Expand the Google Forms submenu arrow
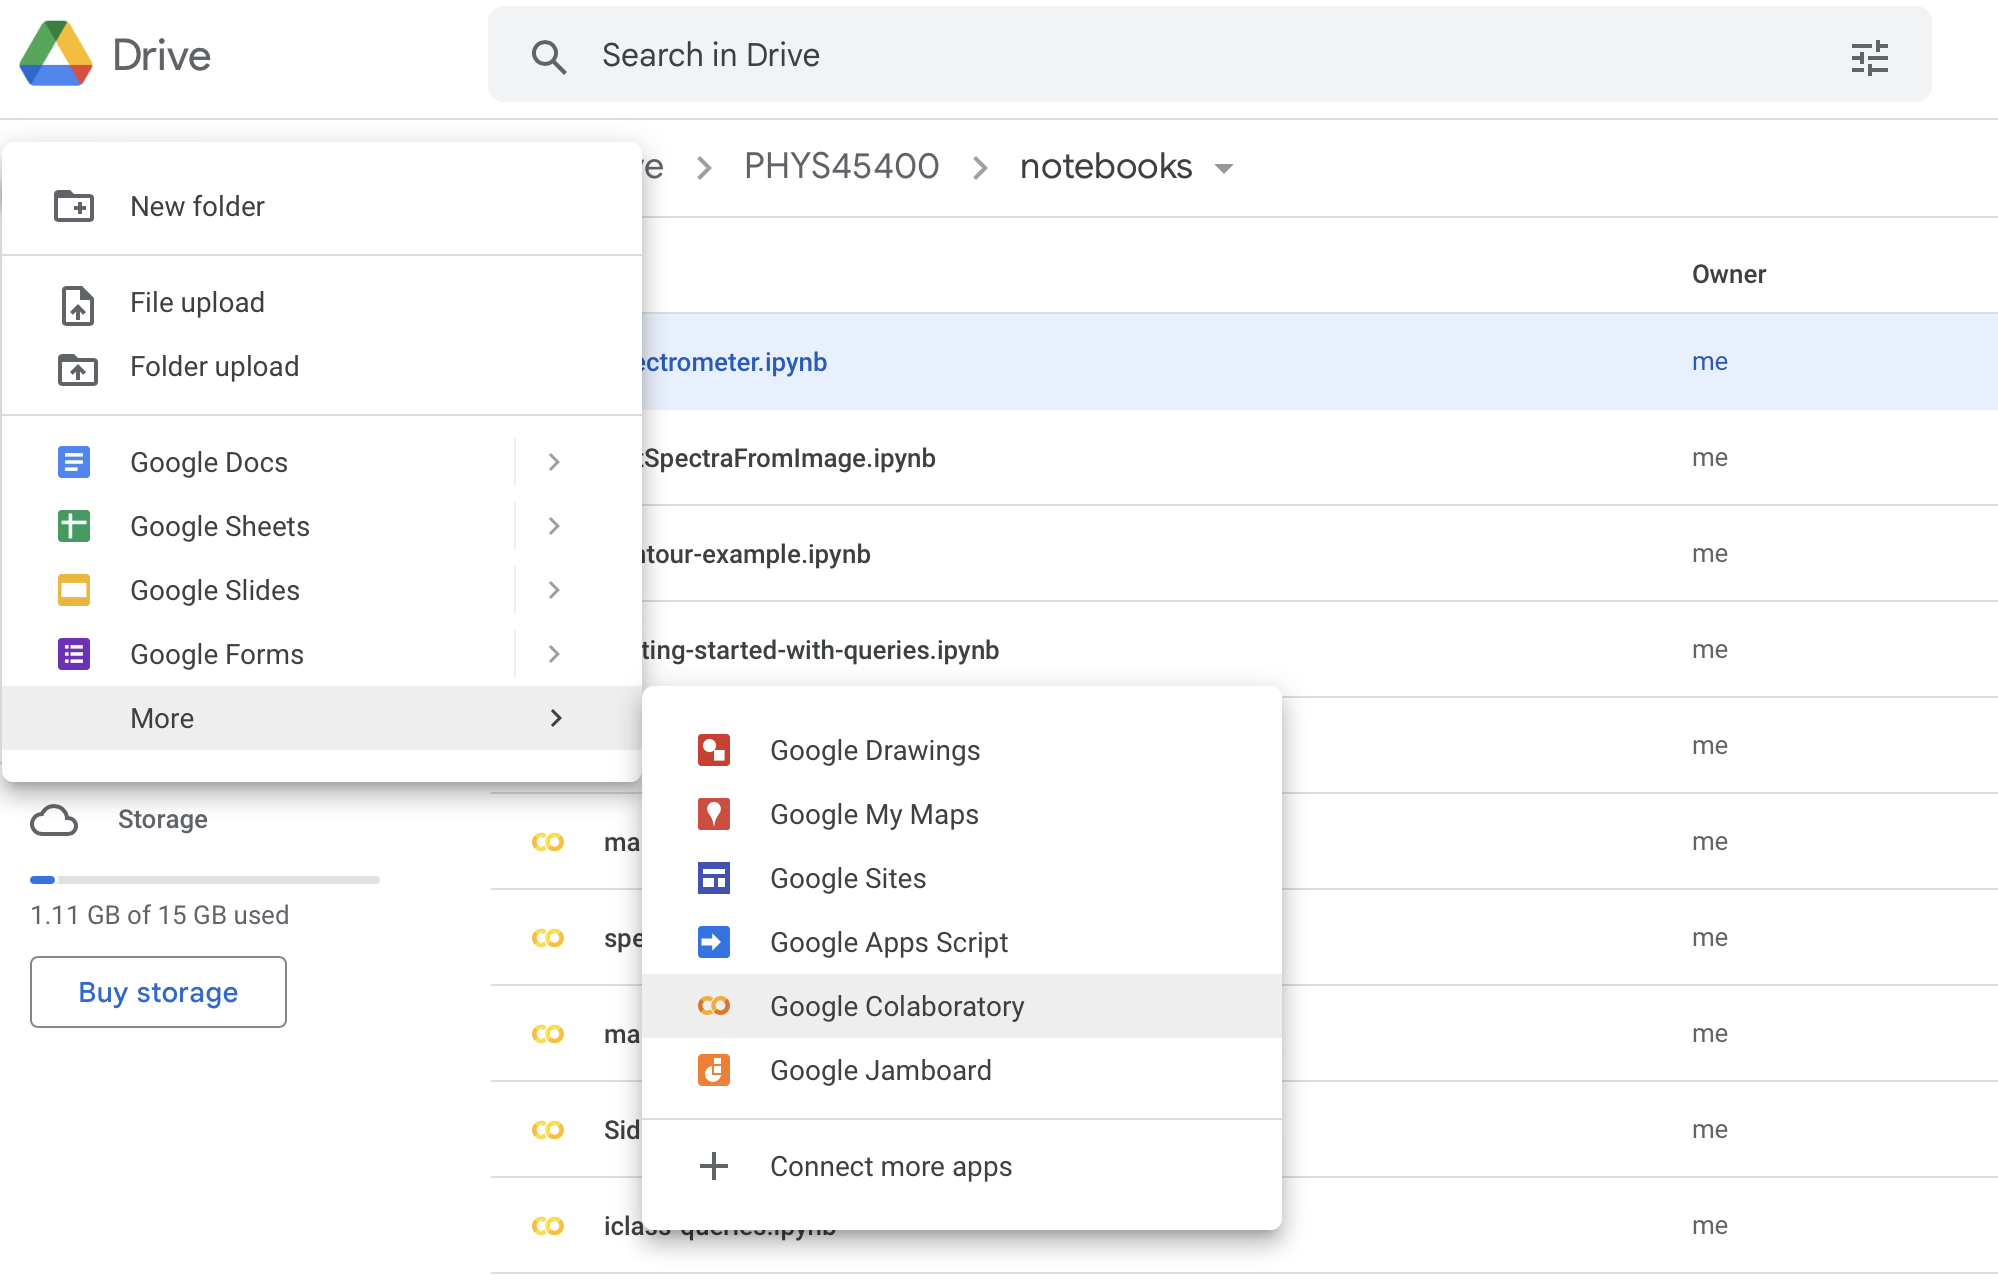Viewport: 1998px width, 1282px height. (554, 654)
